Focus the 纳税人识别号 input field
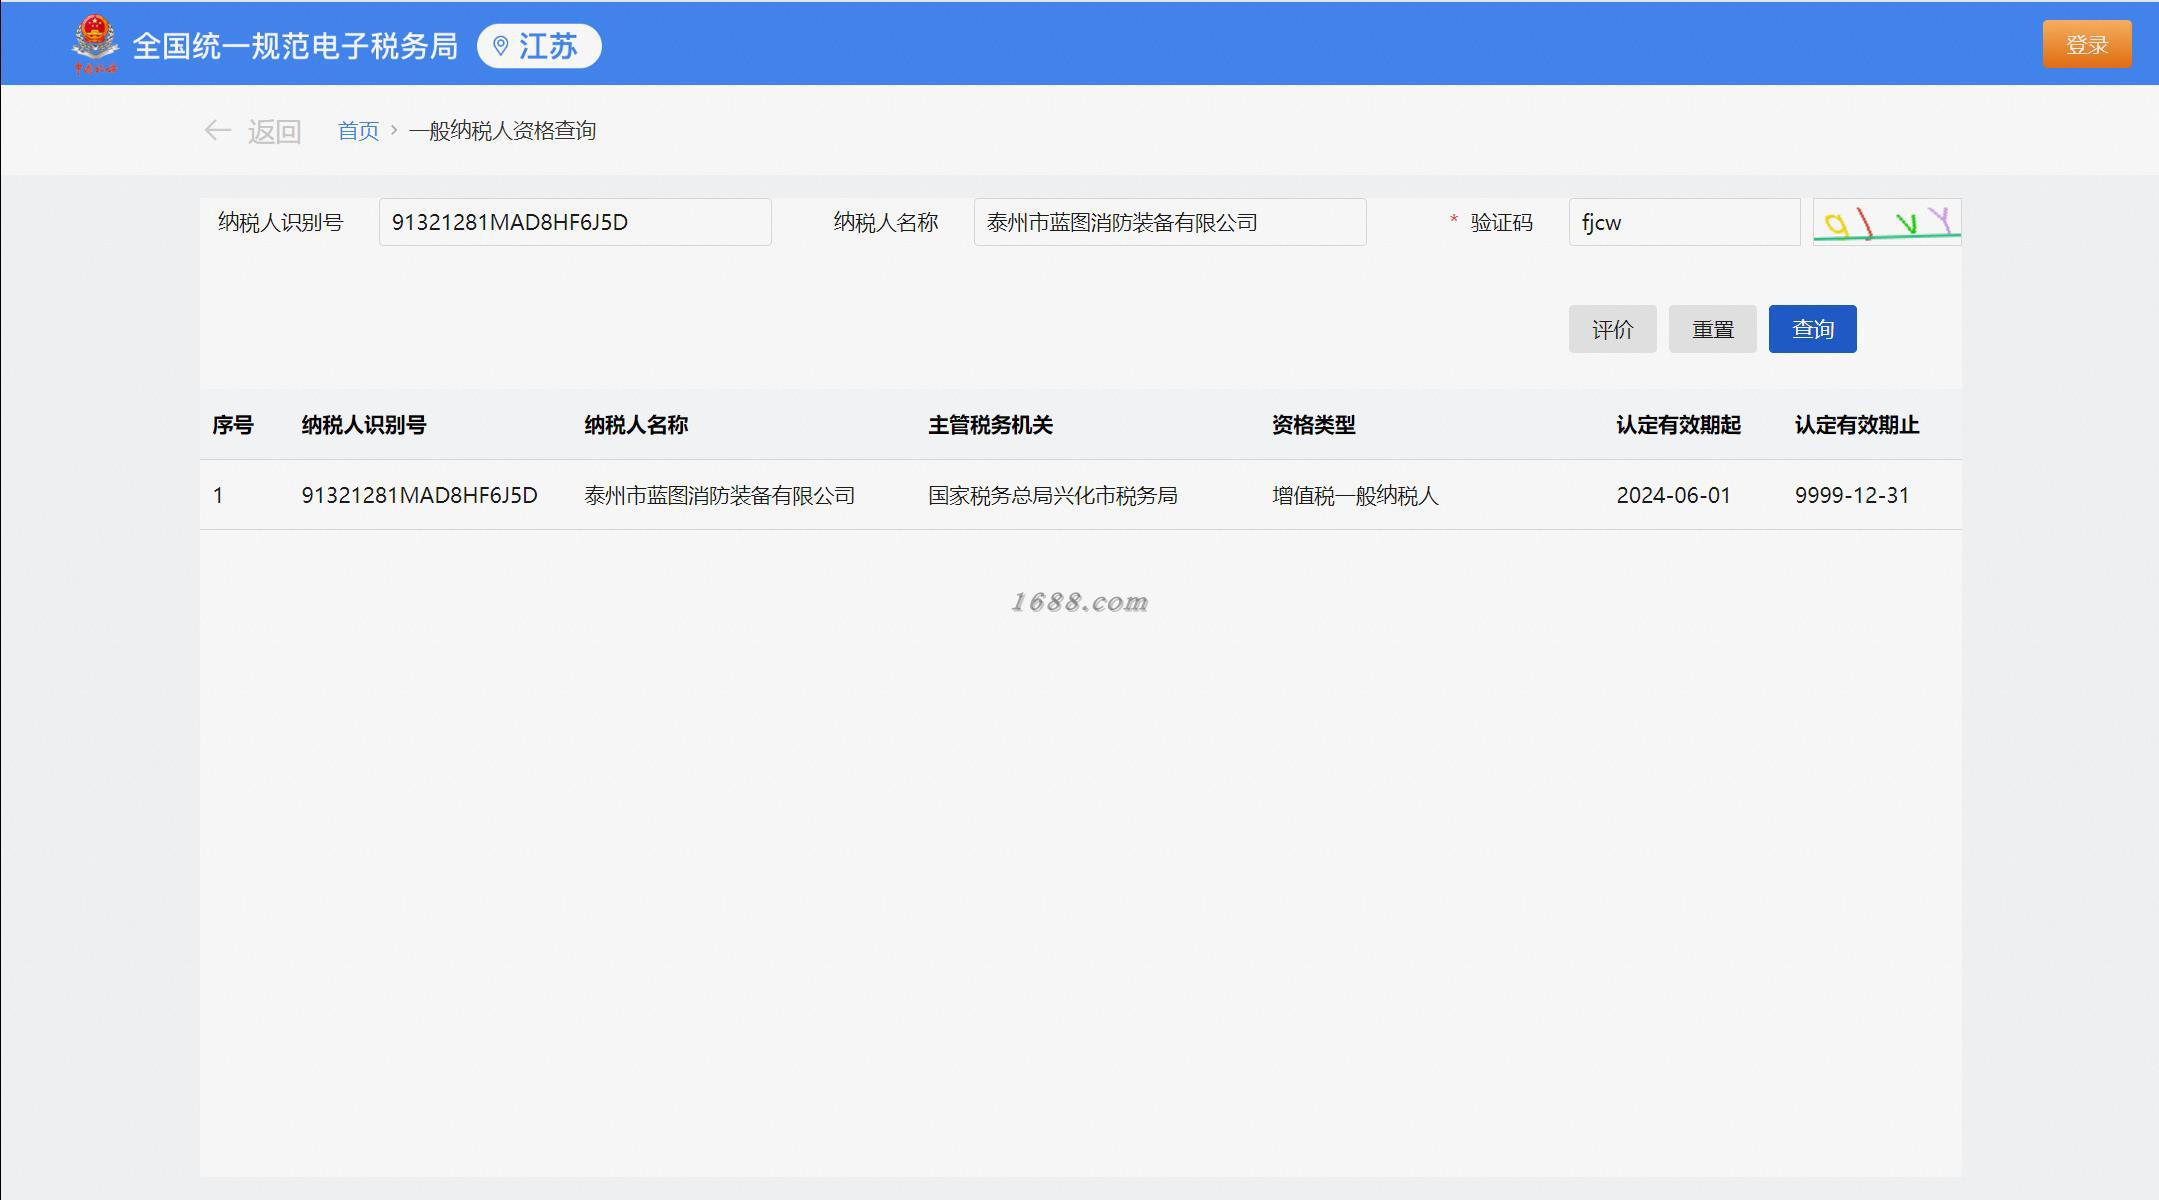Screen dimensions: 2159x1200 click(x=574, y=222)
